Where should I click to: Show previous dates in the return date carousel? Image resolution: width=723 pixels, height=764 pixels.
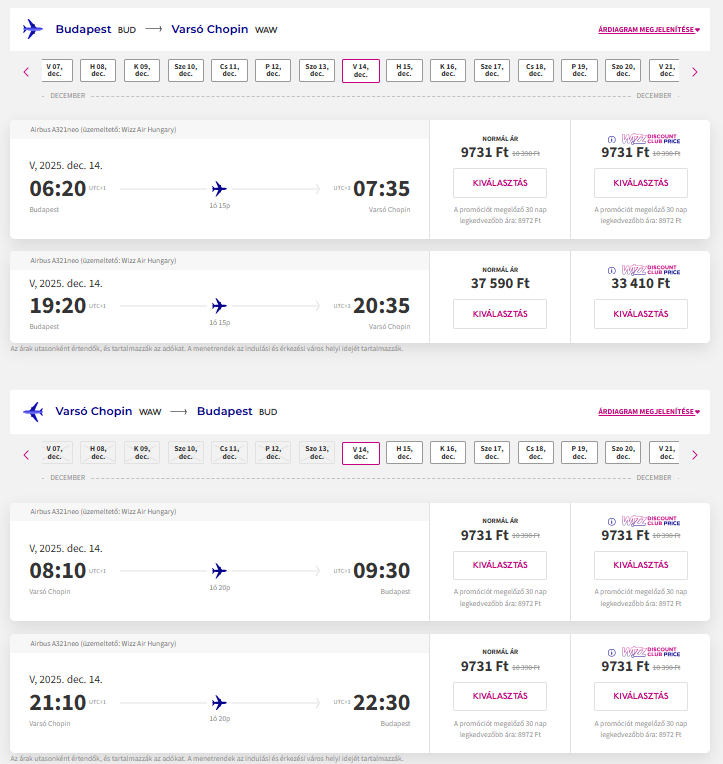[26, 455]
